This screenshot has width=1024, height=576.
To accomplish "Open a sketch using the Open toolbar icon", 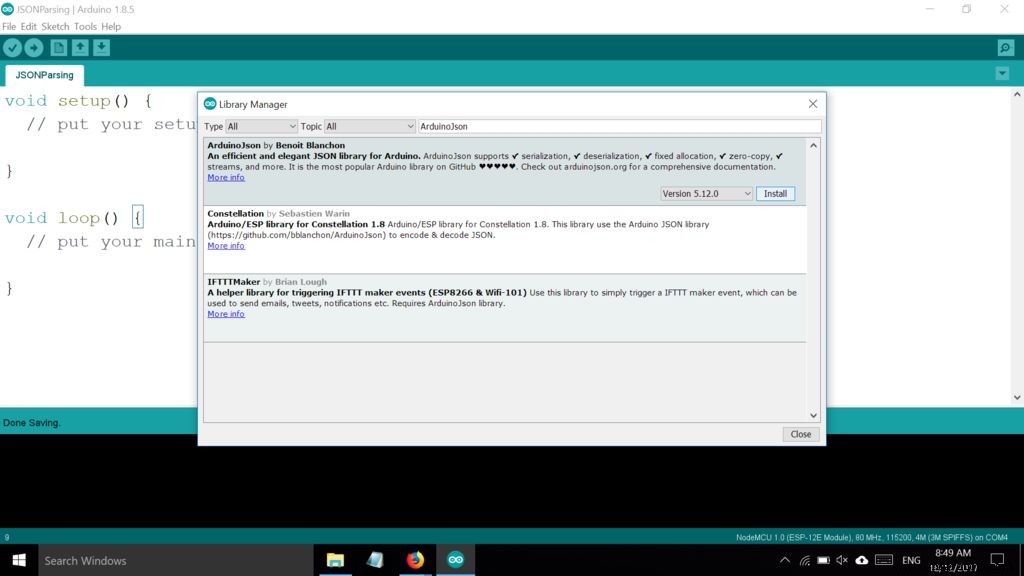I will coord(80,47).
